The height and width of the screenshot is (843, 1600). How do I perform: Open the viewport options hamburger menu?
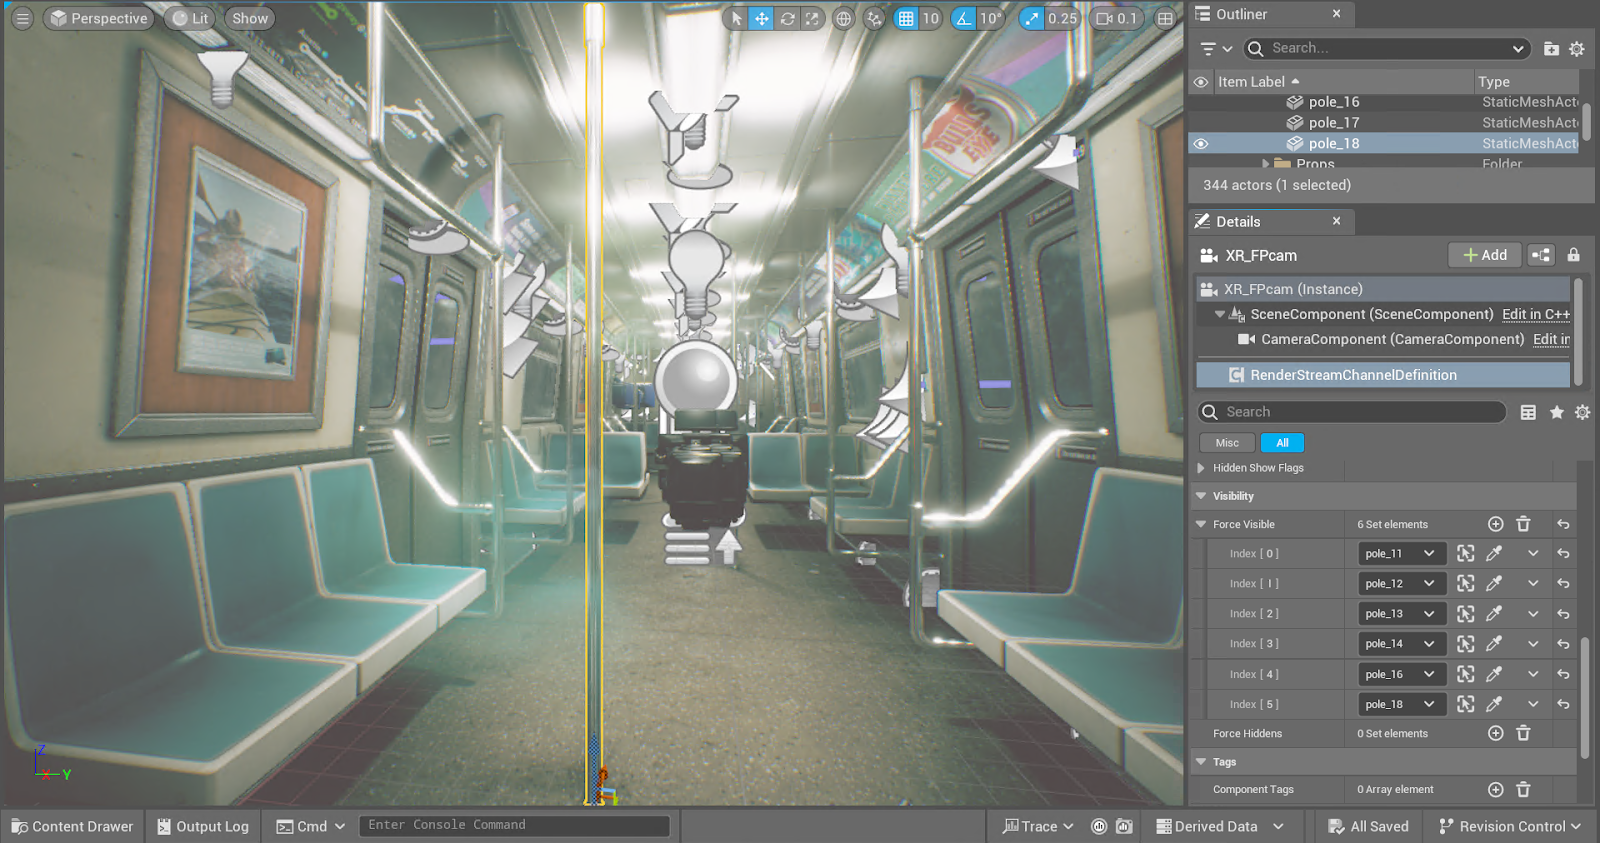tap(22, 18)
